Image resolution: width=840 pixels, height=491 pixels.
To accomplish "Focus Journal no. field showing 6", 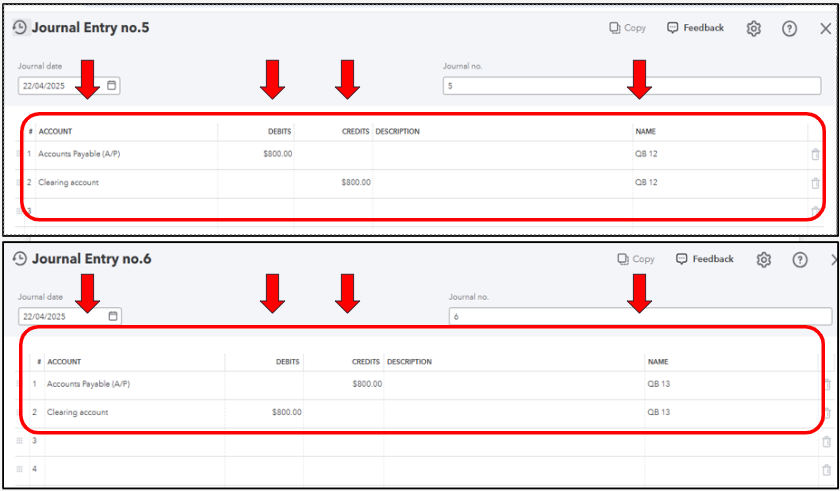I will [641, 316].
